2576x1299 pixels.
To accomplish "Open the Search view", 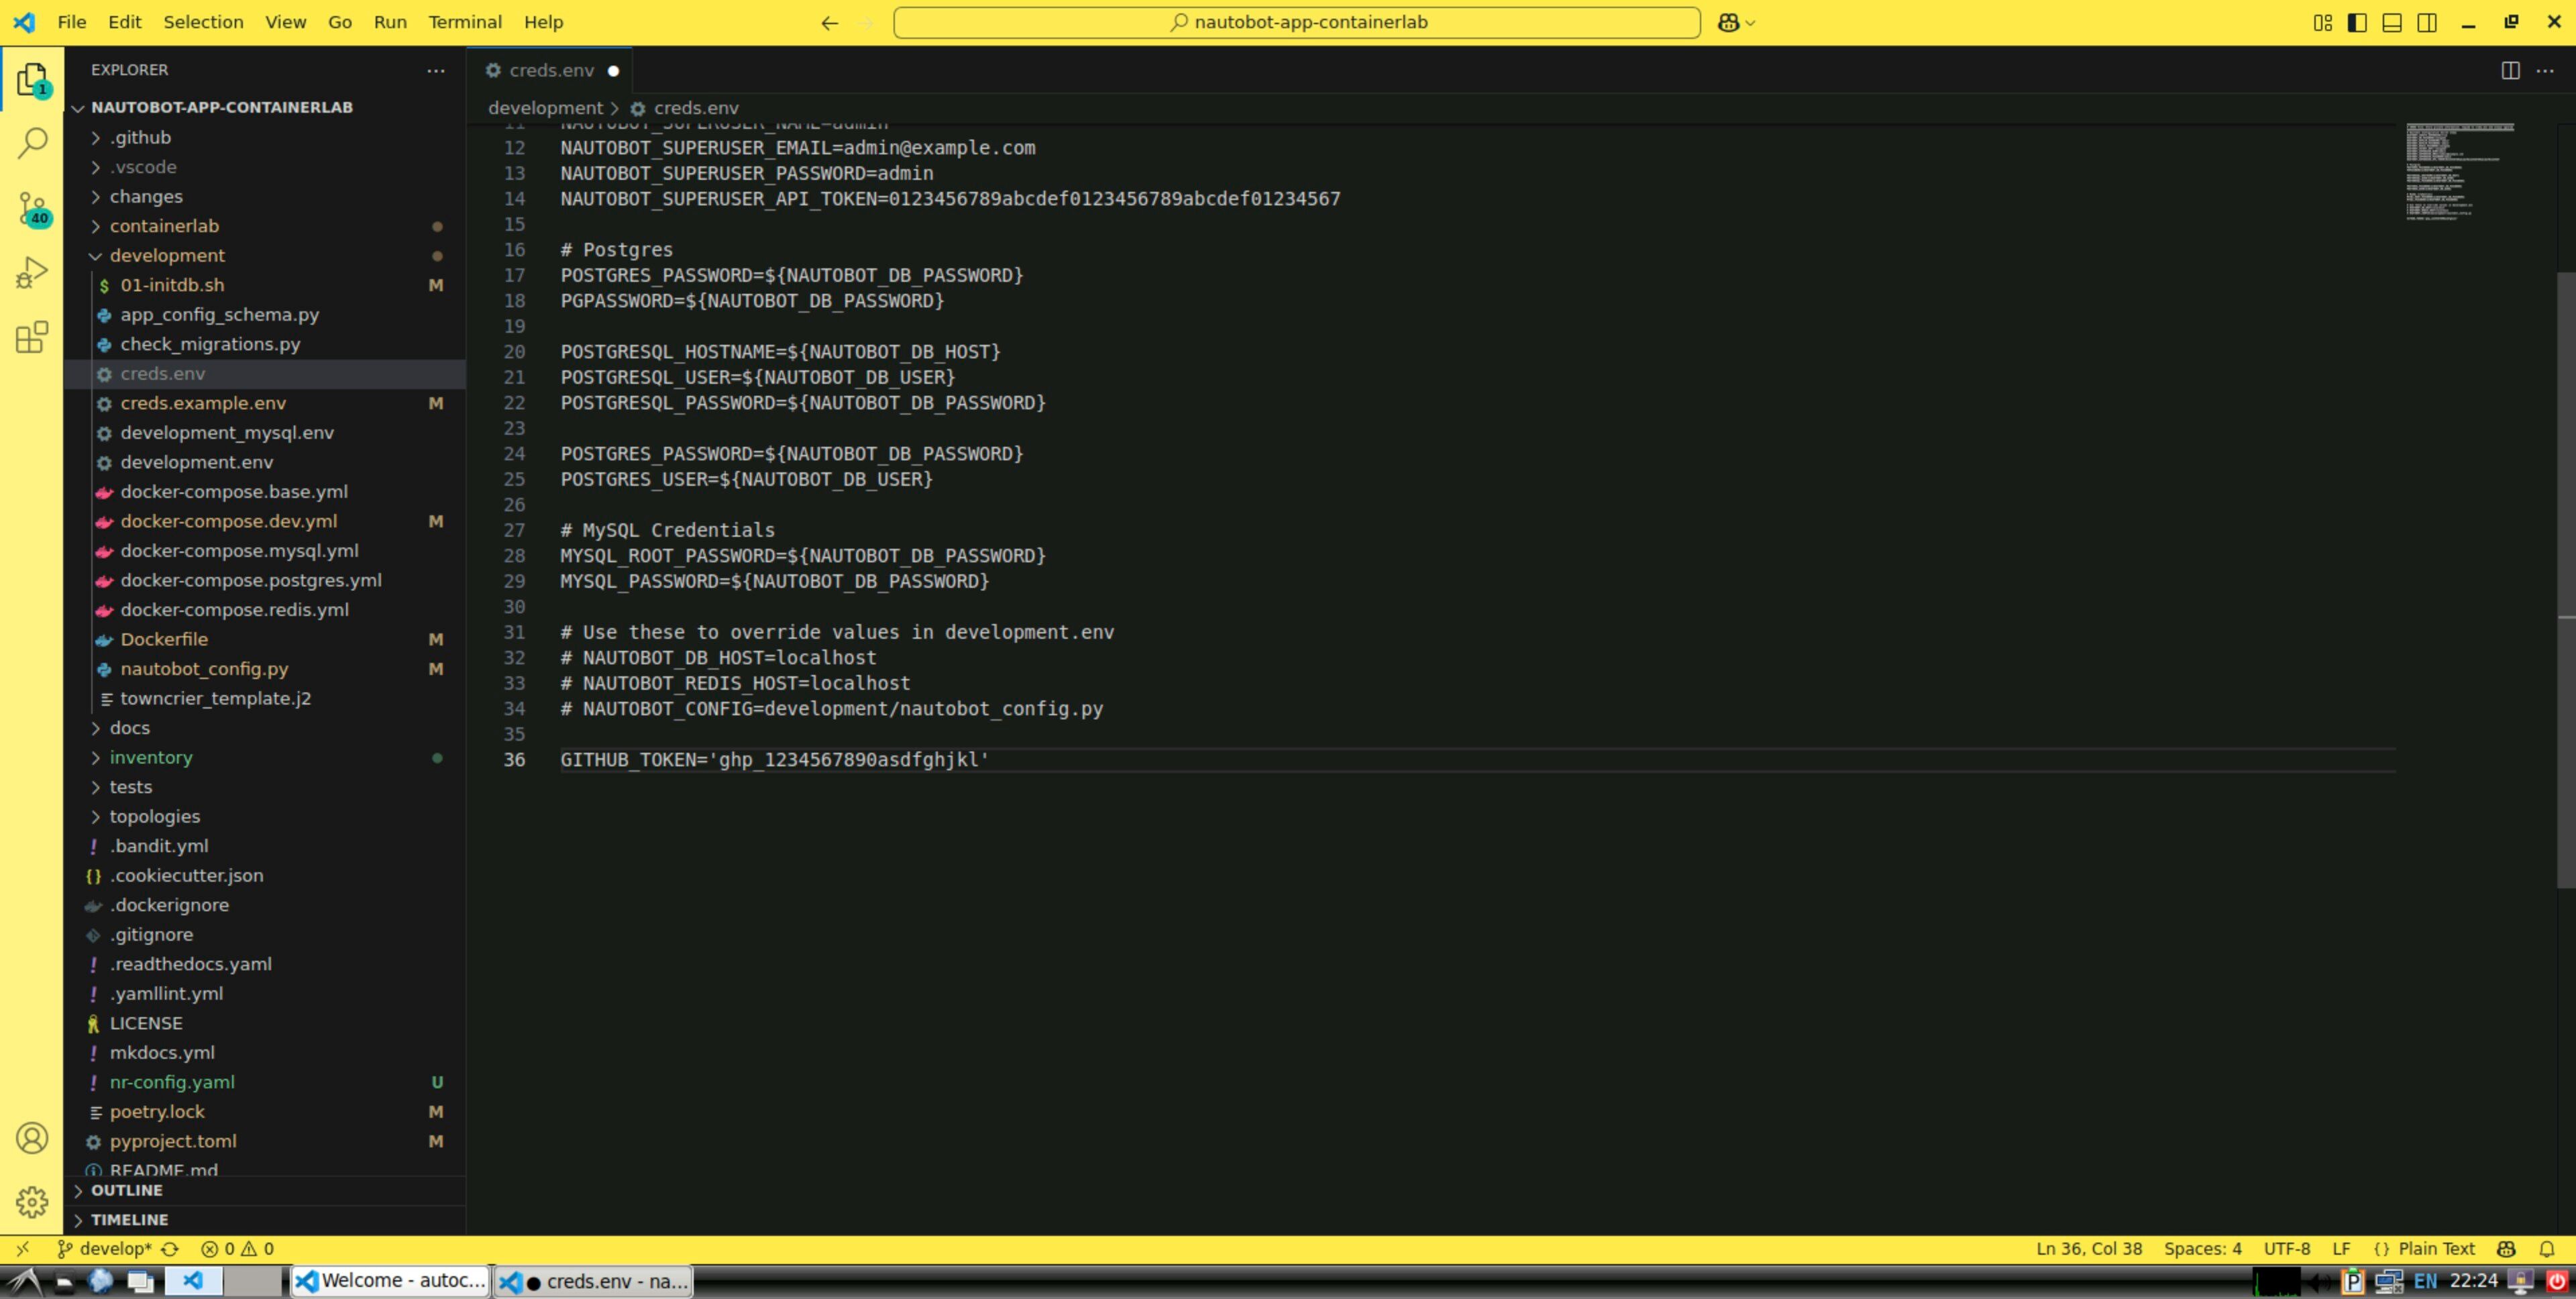I will coord(32,142).
